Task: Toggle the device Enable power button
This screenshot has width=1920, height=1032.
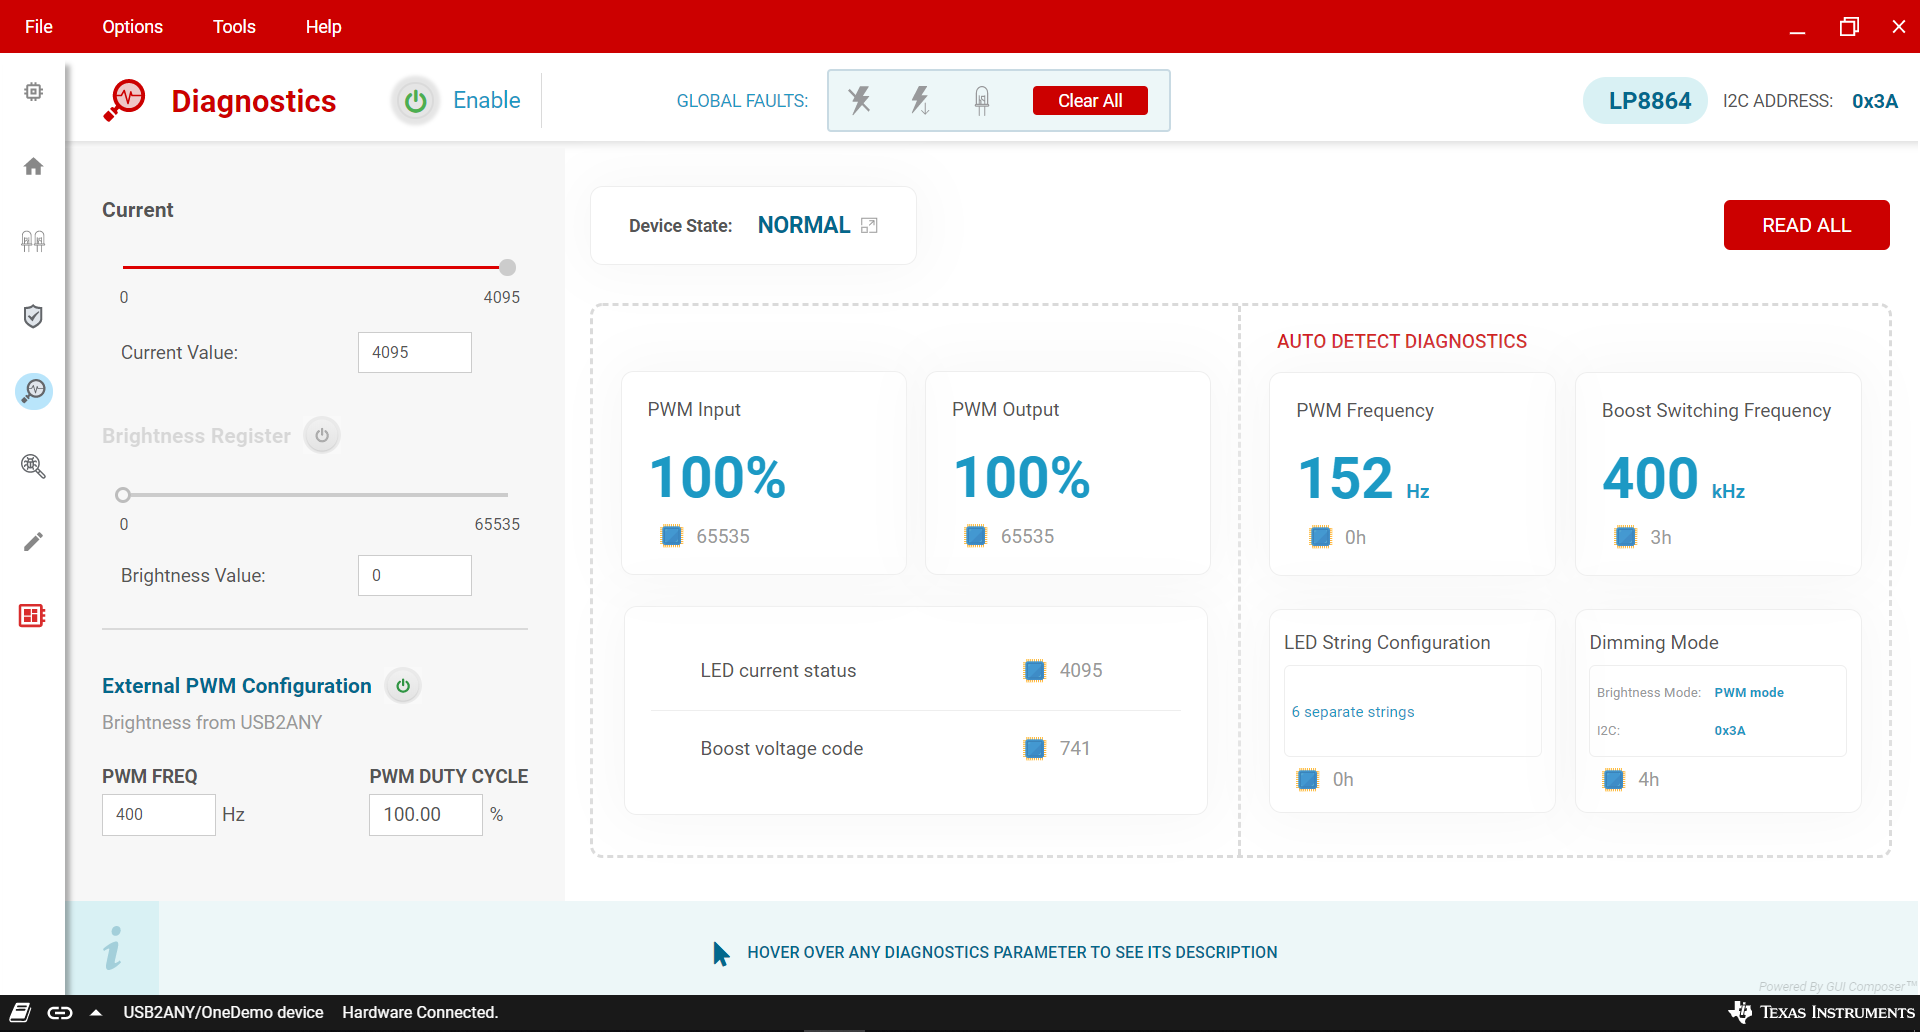Action: coord(415,101)
